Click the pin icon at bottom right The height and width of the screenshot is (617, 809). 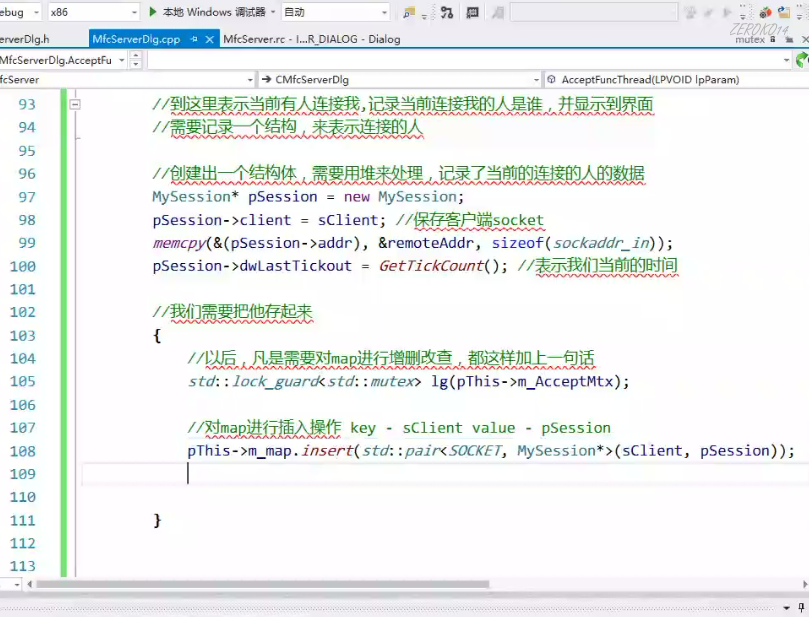pyautogui.click(x=801, y=608)
